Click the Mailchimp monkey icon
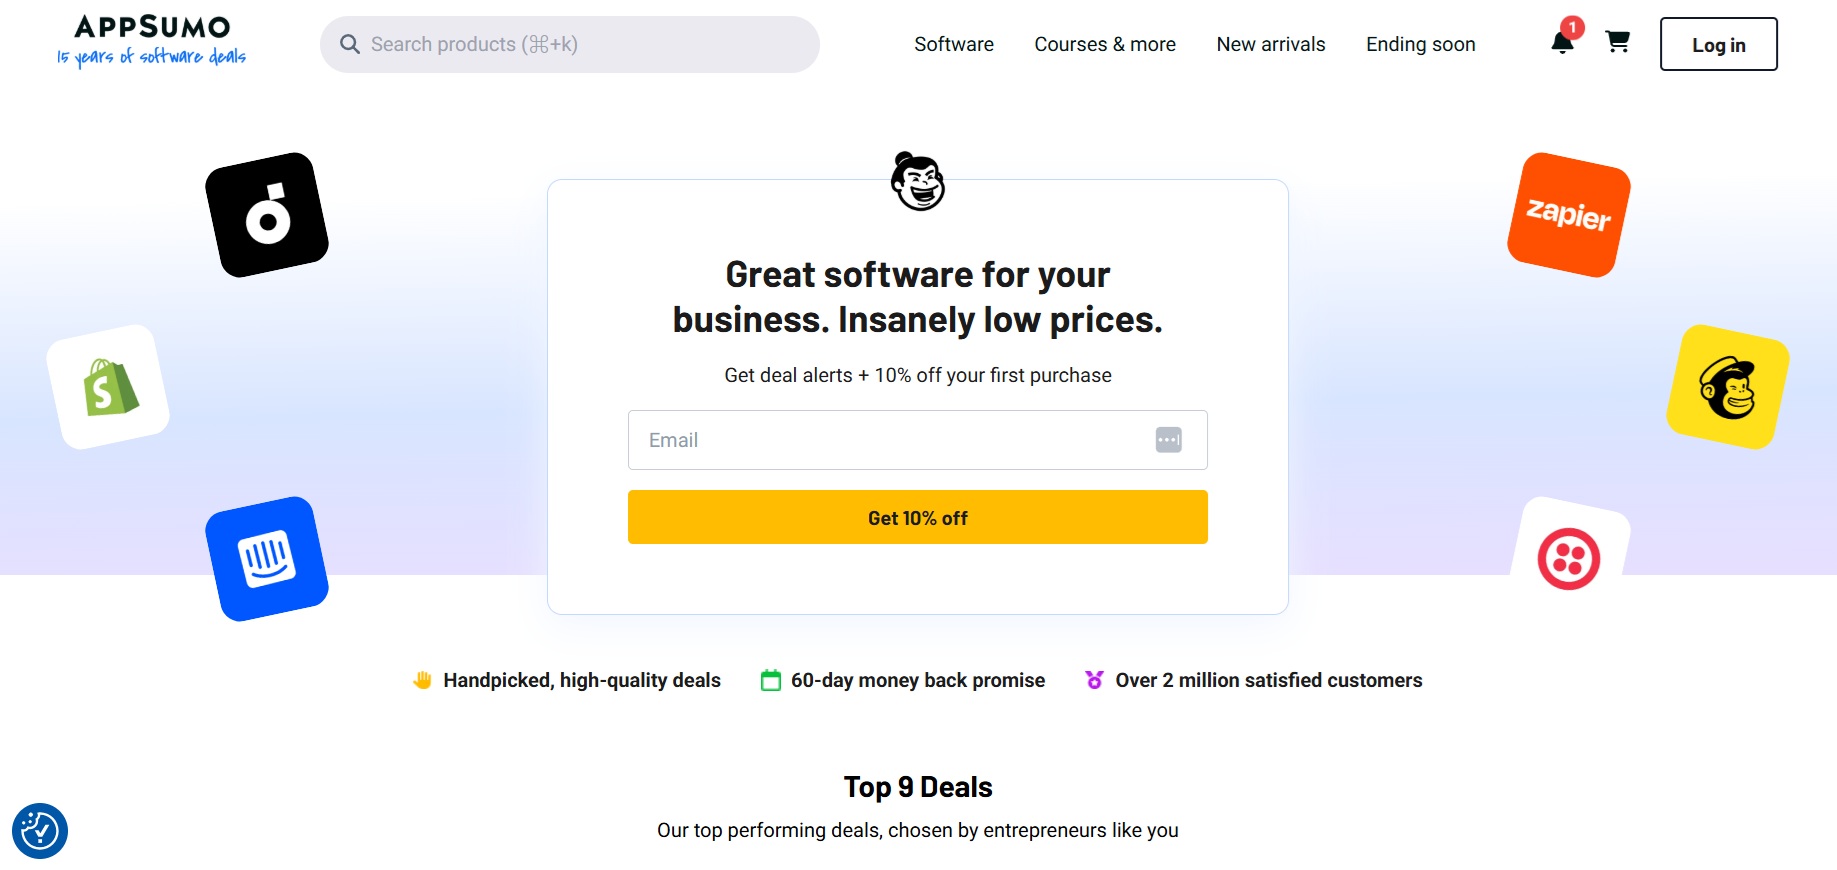The width and height of the screenshot is (1837, 870). [1727, 388]
